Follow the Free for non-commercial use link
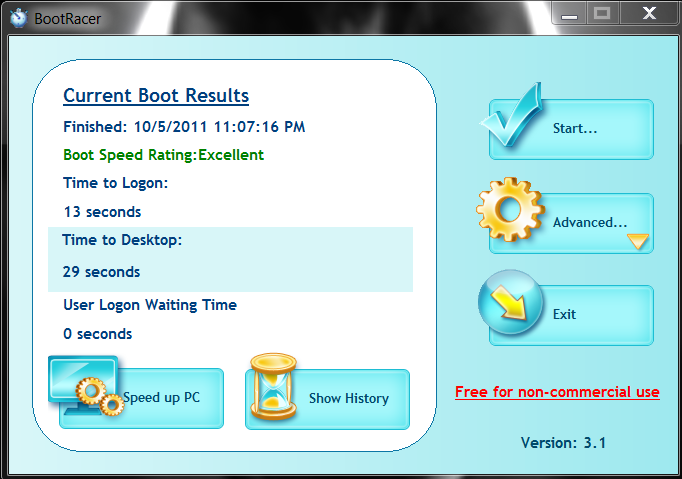 [x=557, y=392]
